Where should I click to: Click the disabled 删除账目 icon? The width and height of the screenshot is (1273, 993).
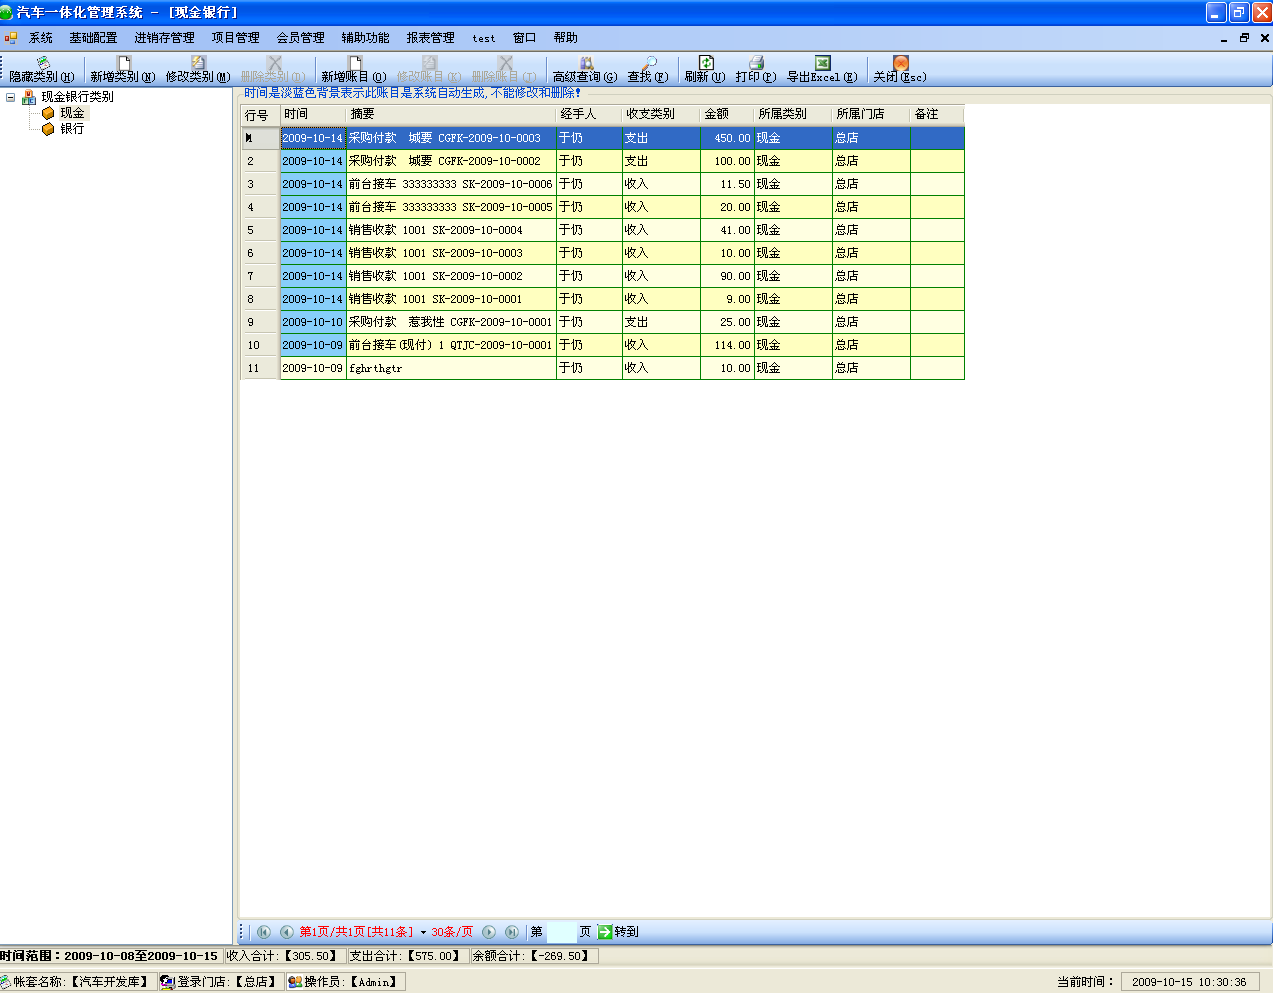click(505, 63)
